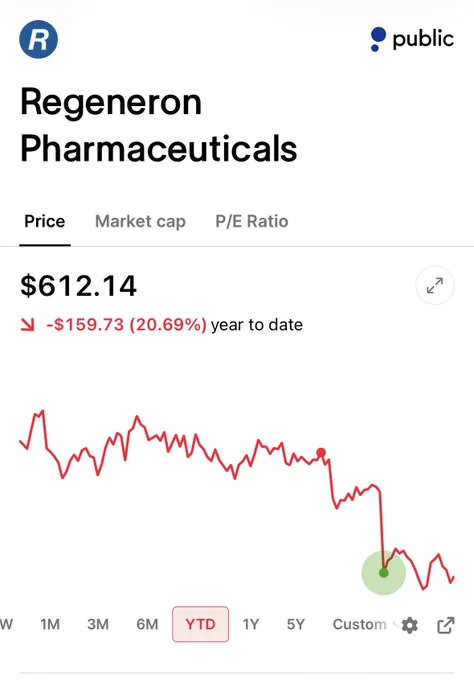Expand chart to fullscreen with arrows icon
Screen dimensions: 474x680
click(x=435, y=286)
